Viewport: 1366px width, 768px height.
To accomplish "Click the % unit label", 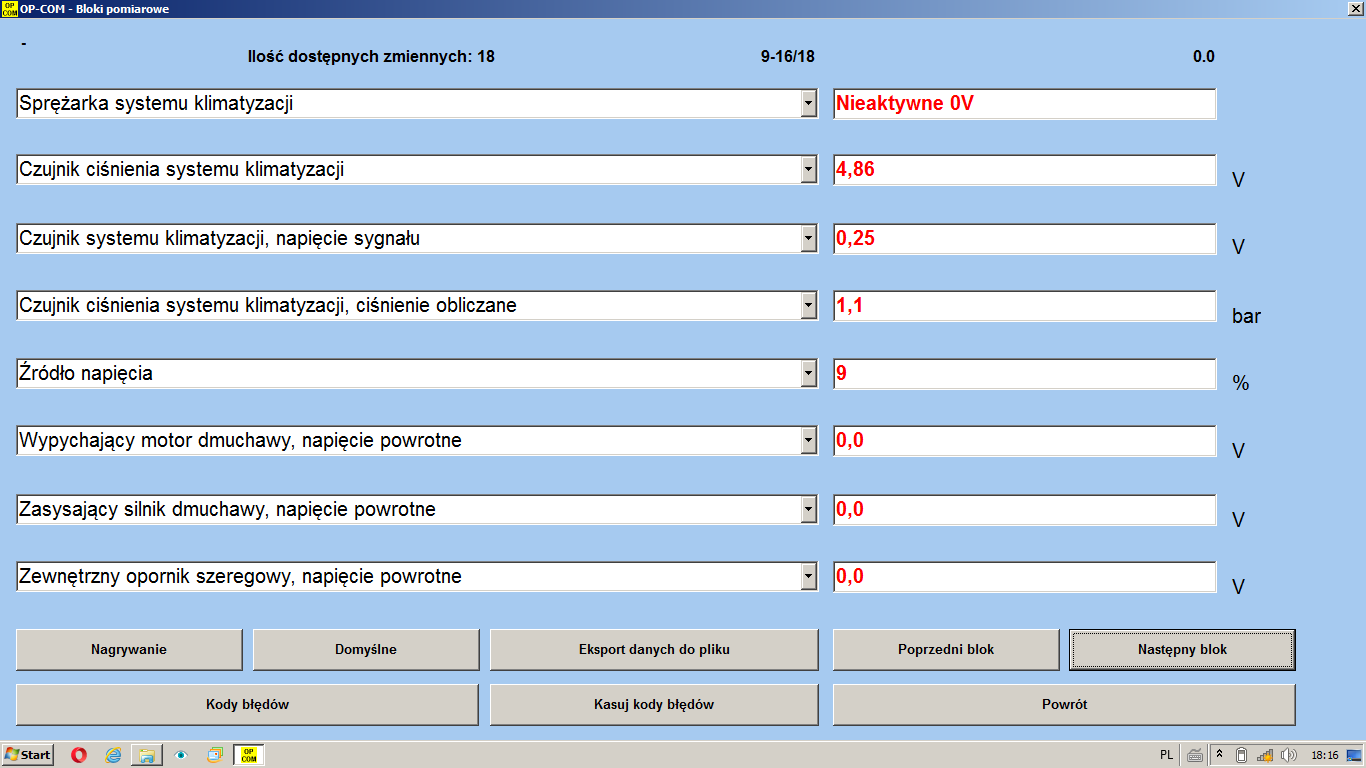I will pos(1241,383).
